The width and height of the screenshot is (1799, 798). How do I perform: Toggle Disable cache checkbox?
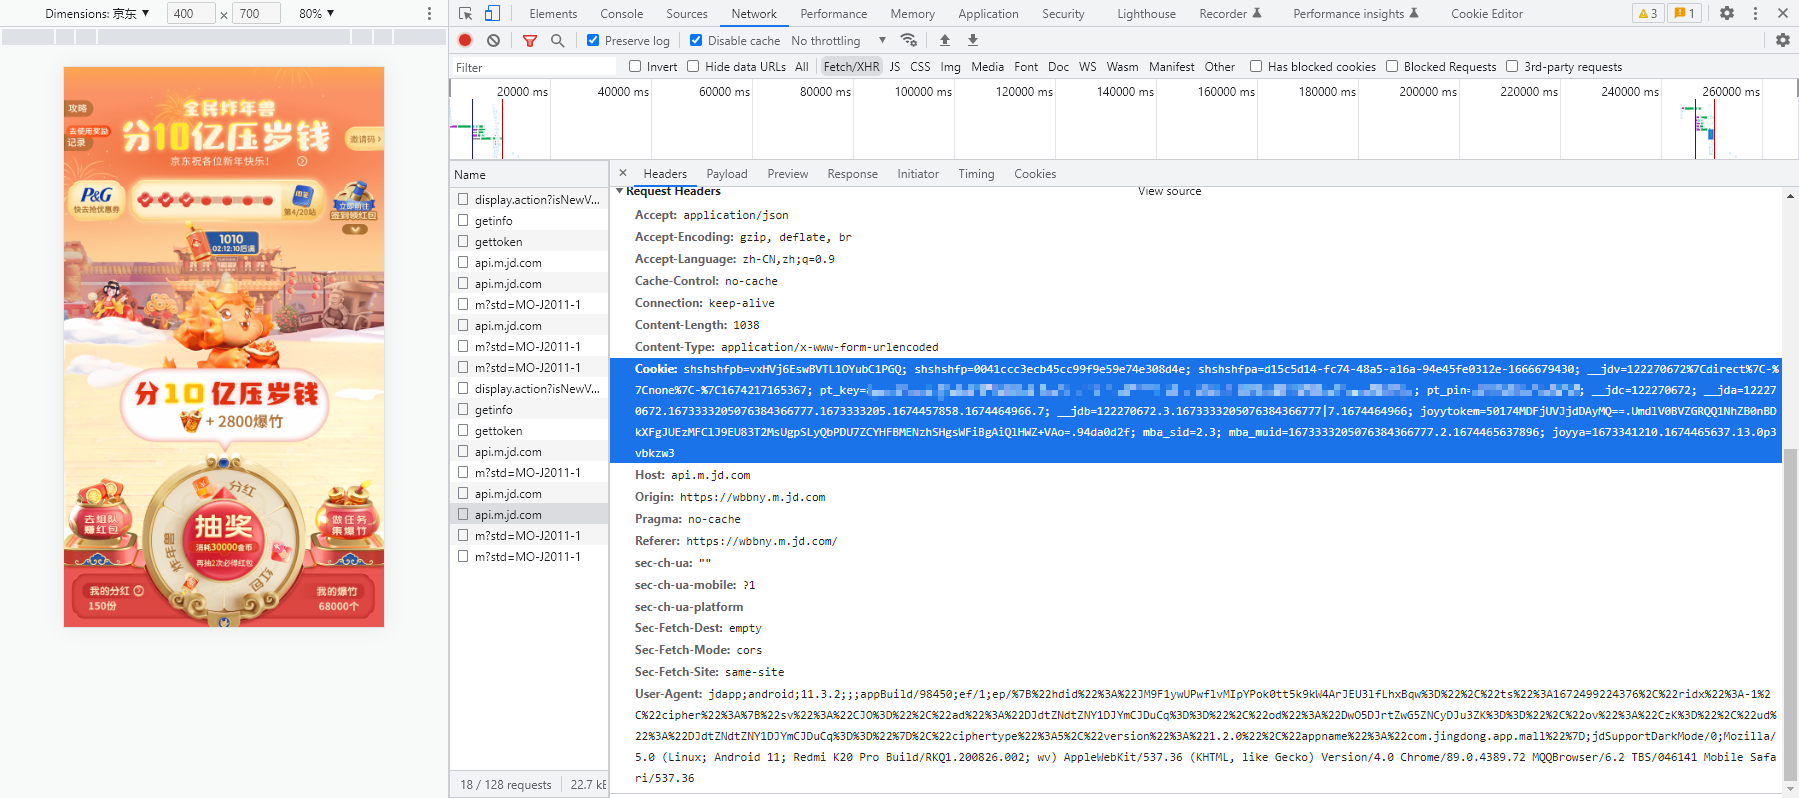(x=696, y=40)
